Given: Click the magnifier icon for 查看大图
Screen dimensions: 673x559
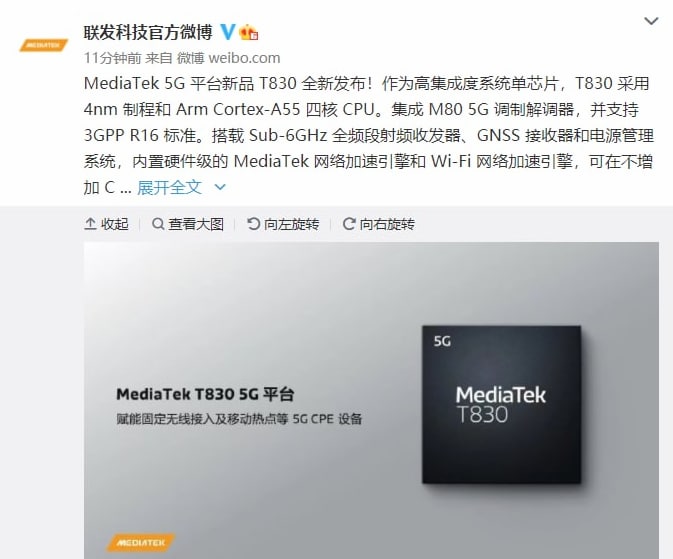Looking at the screenshot, I should pos(158,224).
